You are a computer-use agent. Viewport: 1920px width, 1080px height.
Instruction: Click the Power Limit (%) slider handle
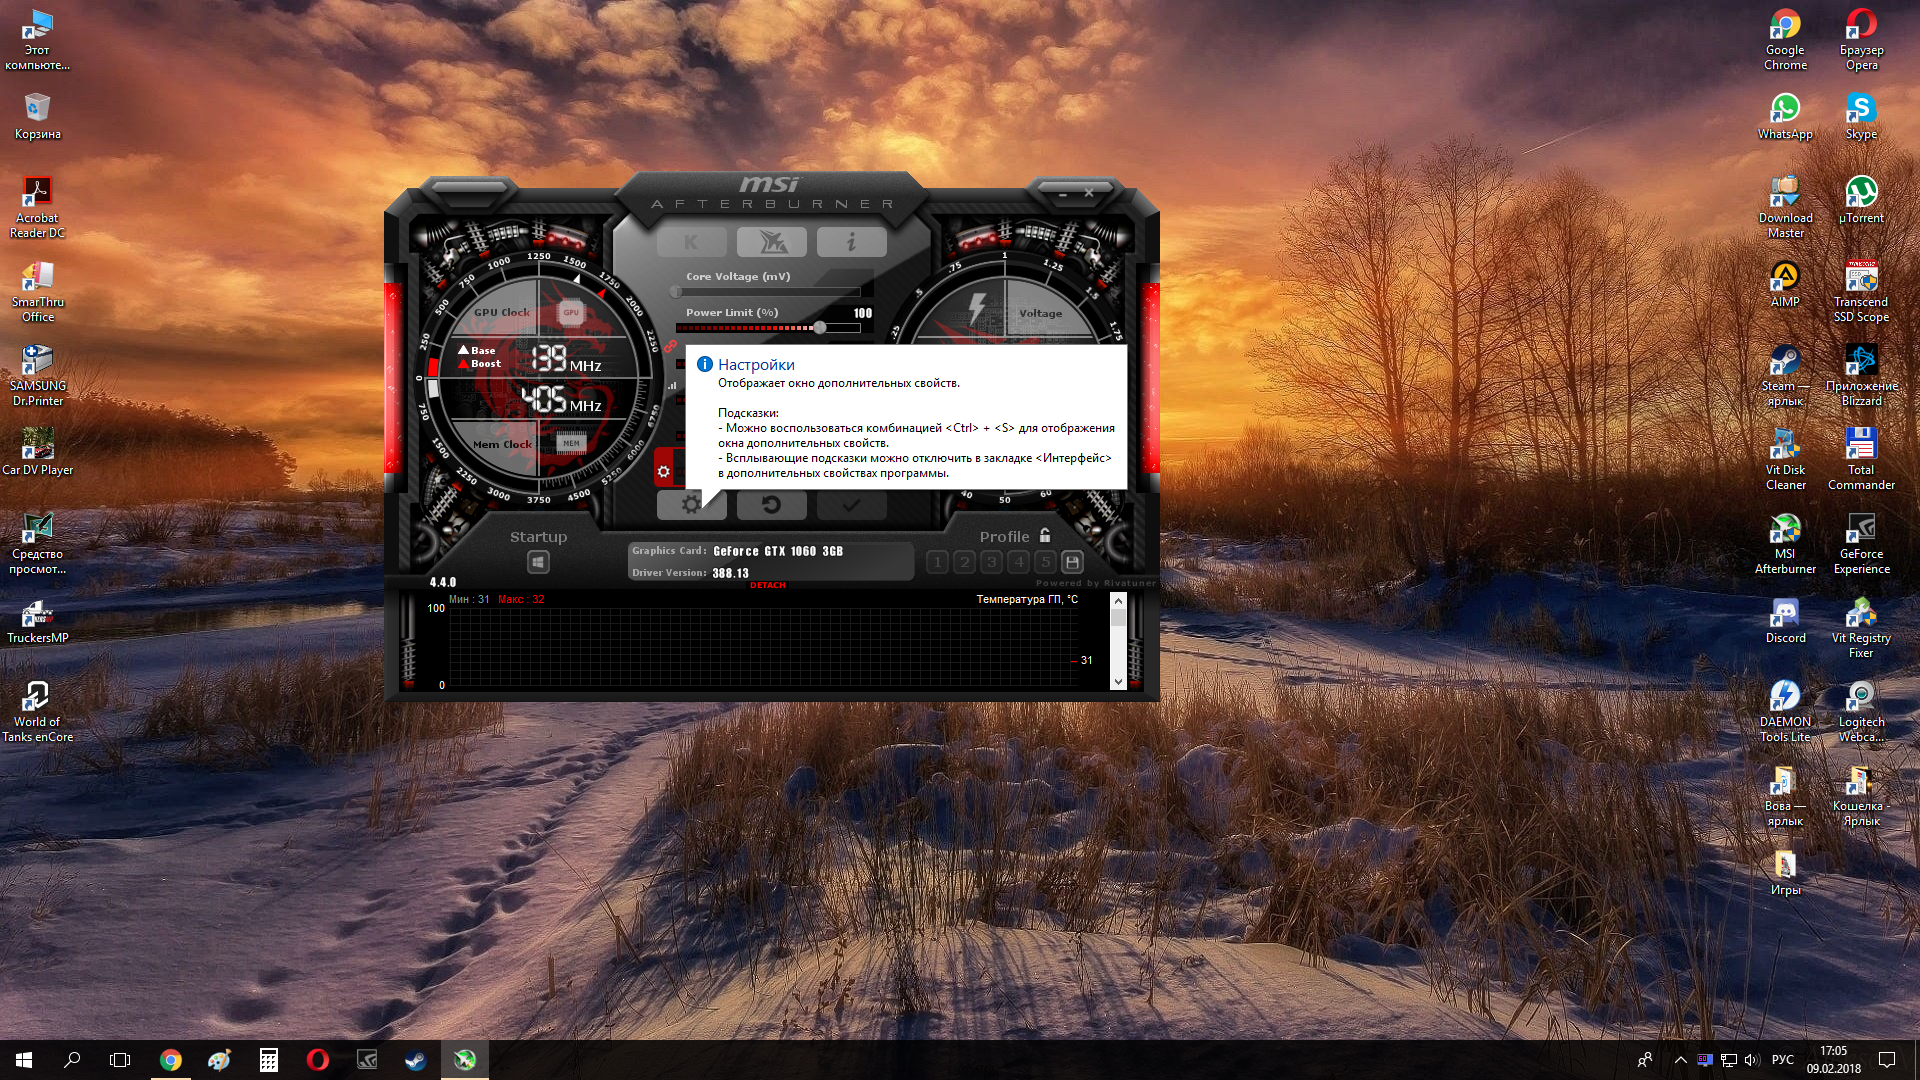[x=820, y=328]
